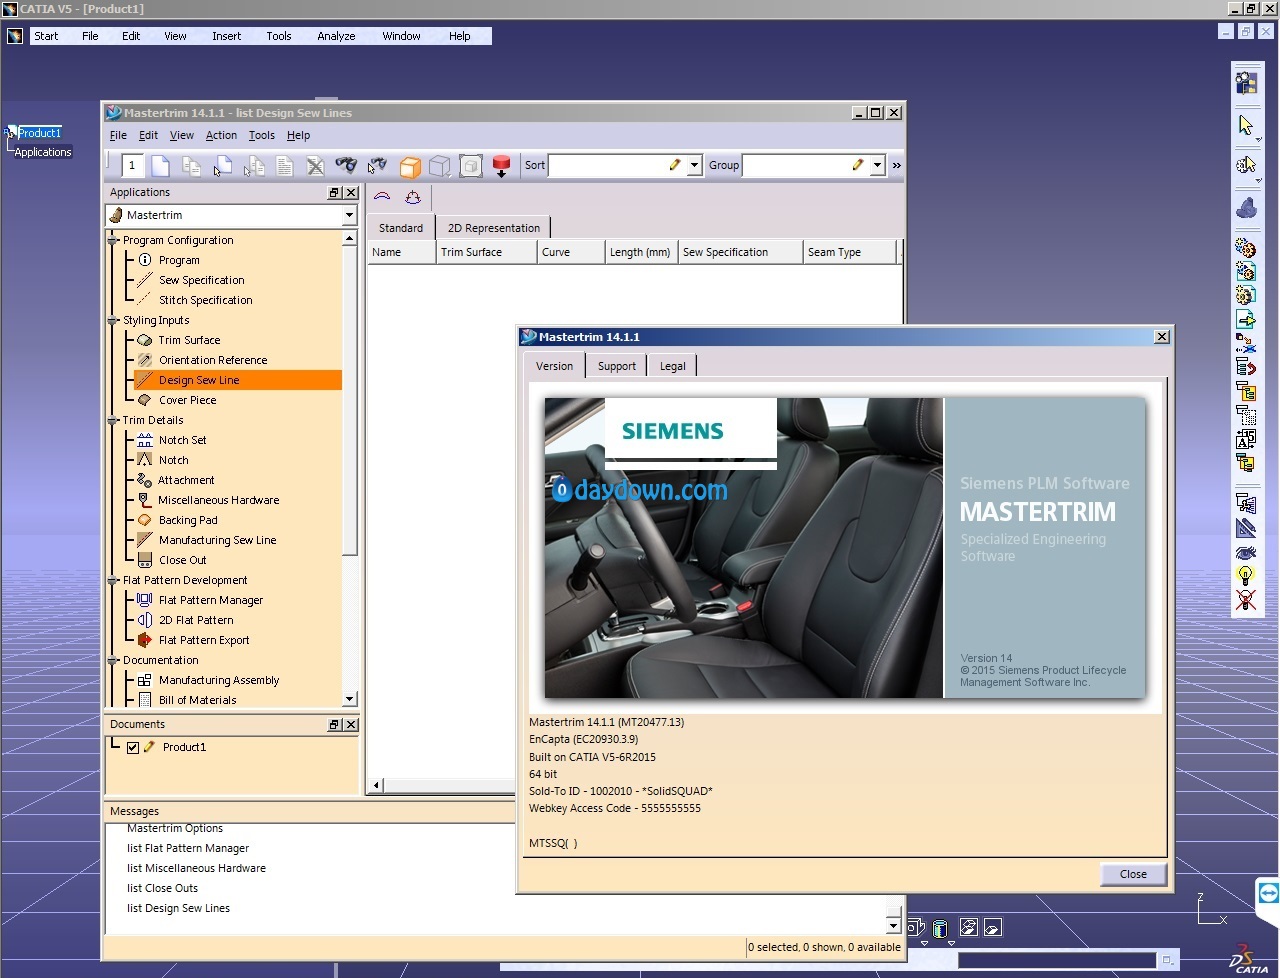Open the Sort dropdown arrow
Image resolution: width=1280 pixels, height=978 pixels.
pos(694,165)
